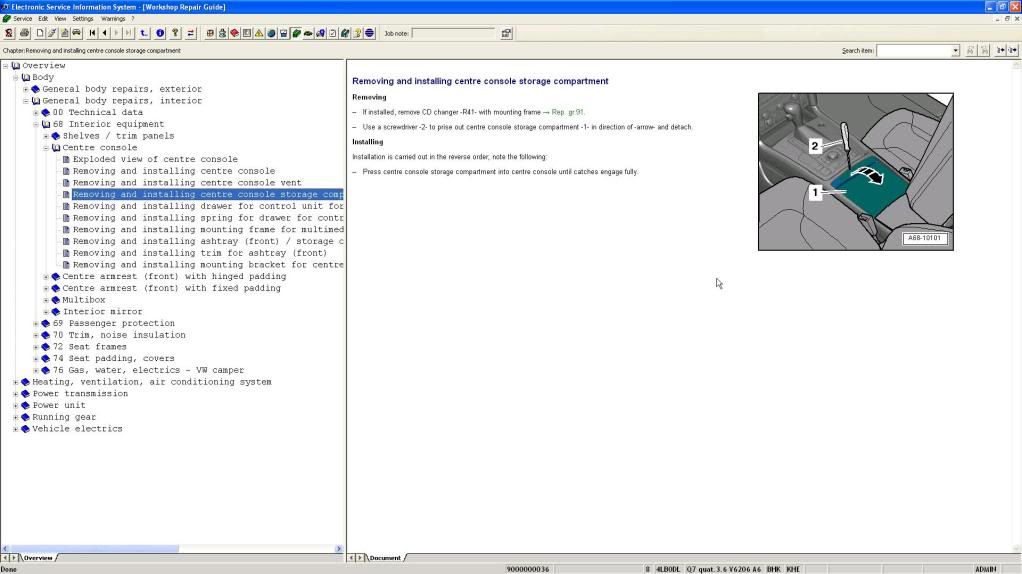Click the question mark help icon

click(175, 33)
